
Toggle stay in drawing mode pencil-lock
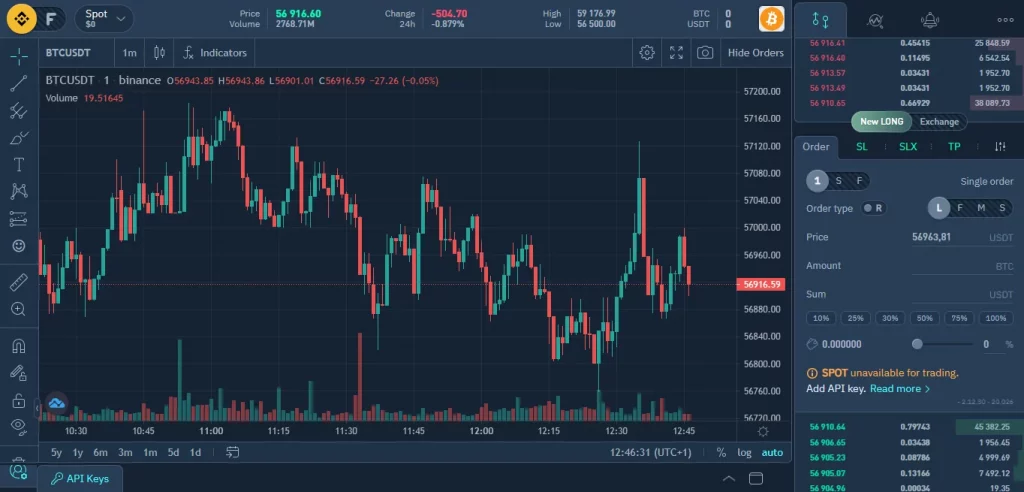click(19, 373)
